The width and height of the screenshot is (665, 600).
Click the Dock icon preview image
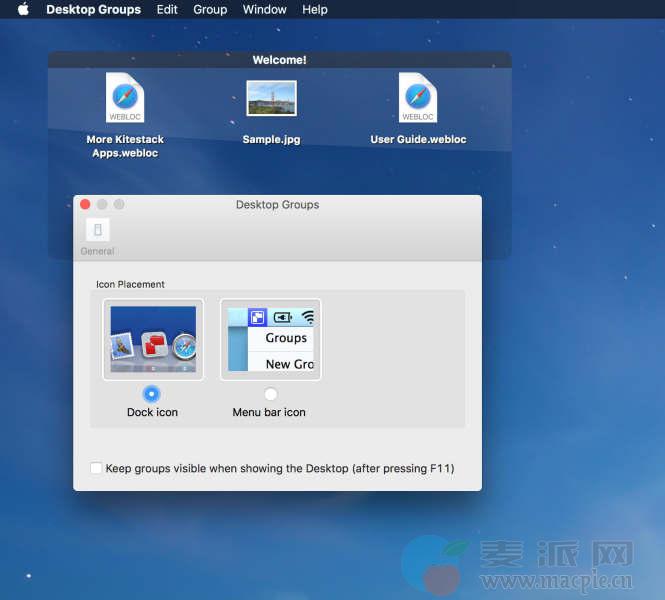(153, 339)
